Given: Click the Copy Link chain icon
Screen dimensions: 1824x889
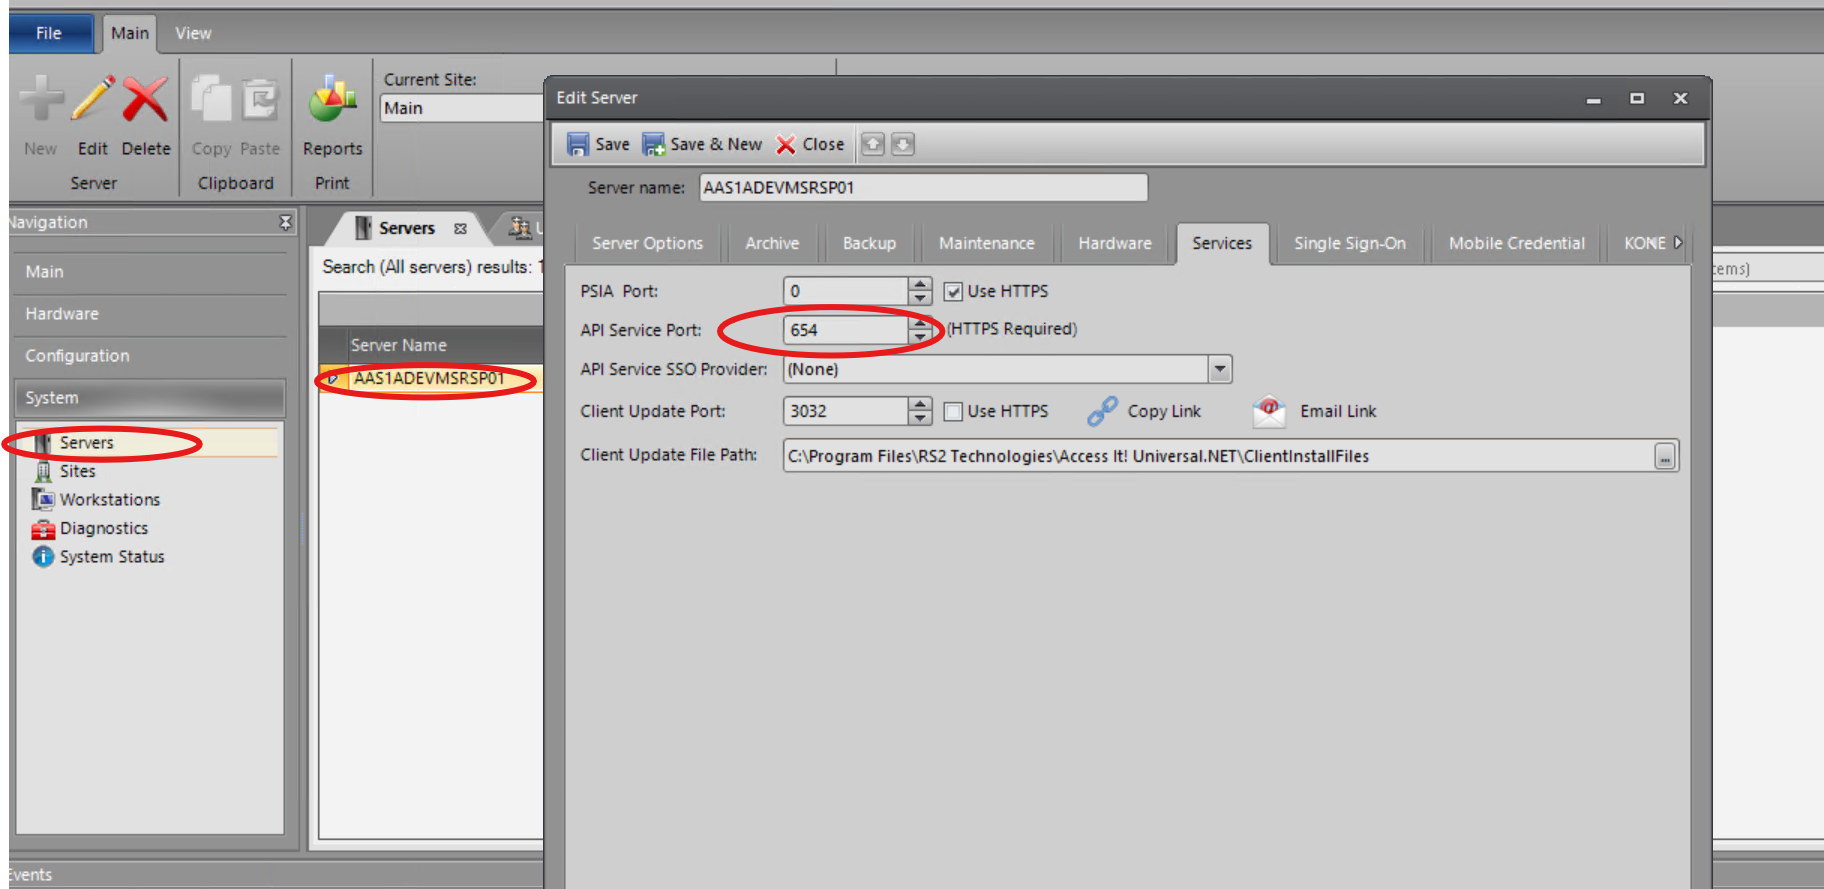Looking at the screenshot, I should tap(1102, 411).
